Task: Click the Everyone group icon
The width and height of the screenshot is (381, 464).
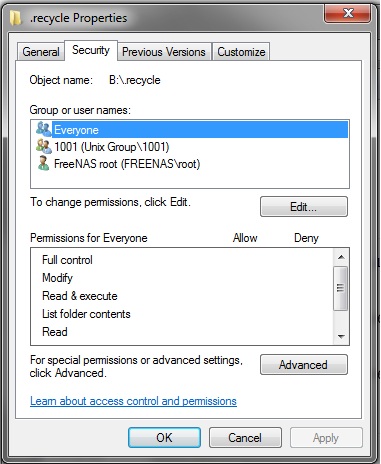Action: pos(44,129)
